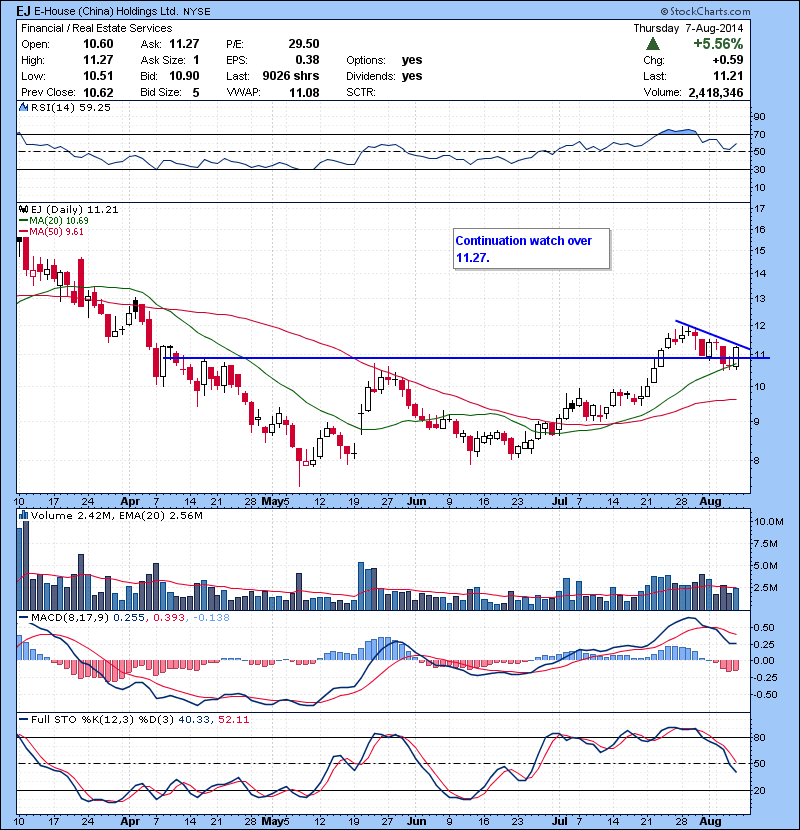Click the 'Apr' label on the price chart axis
Image resolution: width=800 pixels, height=830 pixels.
pos(130,501)
